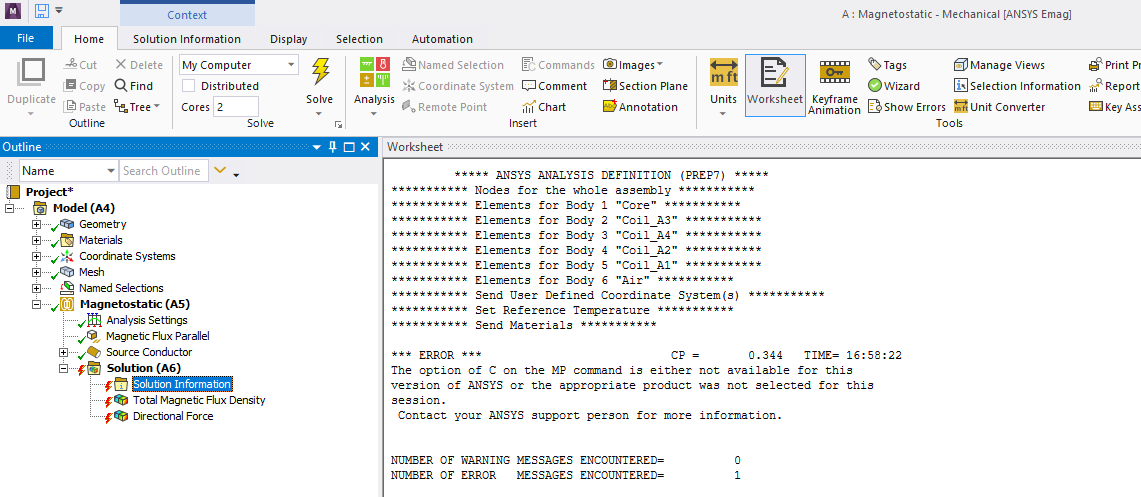Switch to the Home ribbon tab
The height and width of the screenshot is (497, 1141).
coord(89,39)
